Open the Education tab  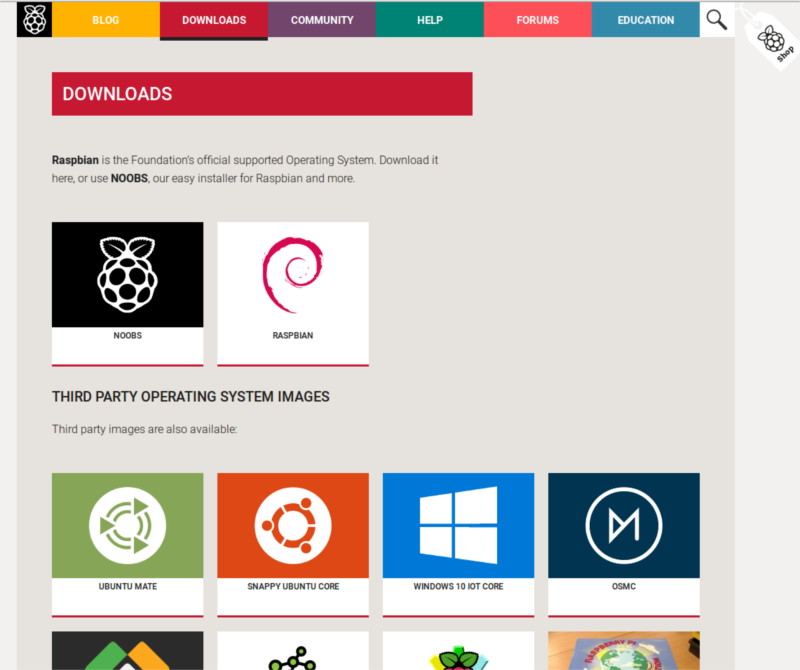(646, 20)
